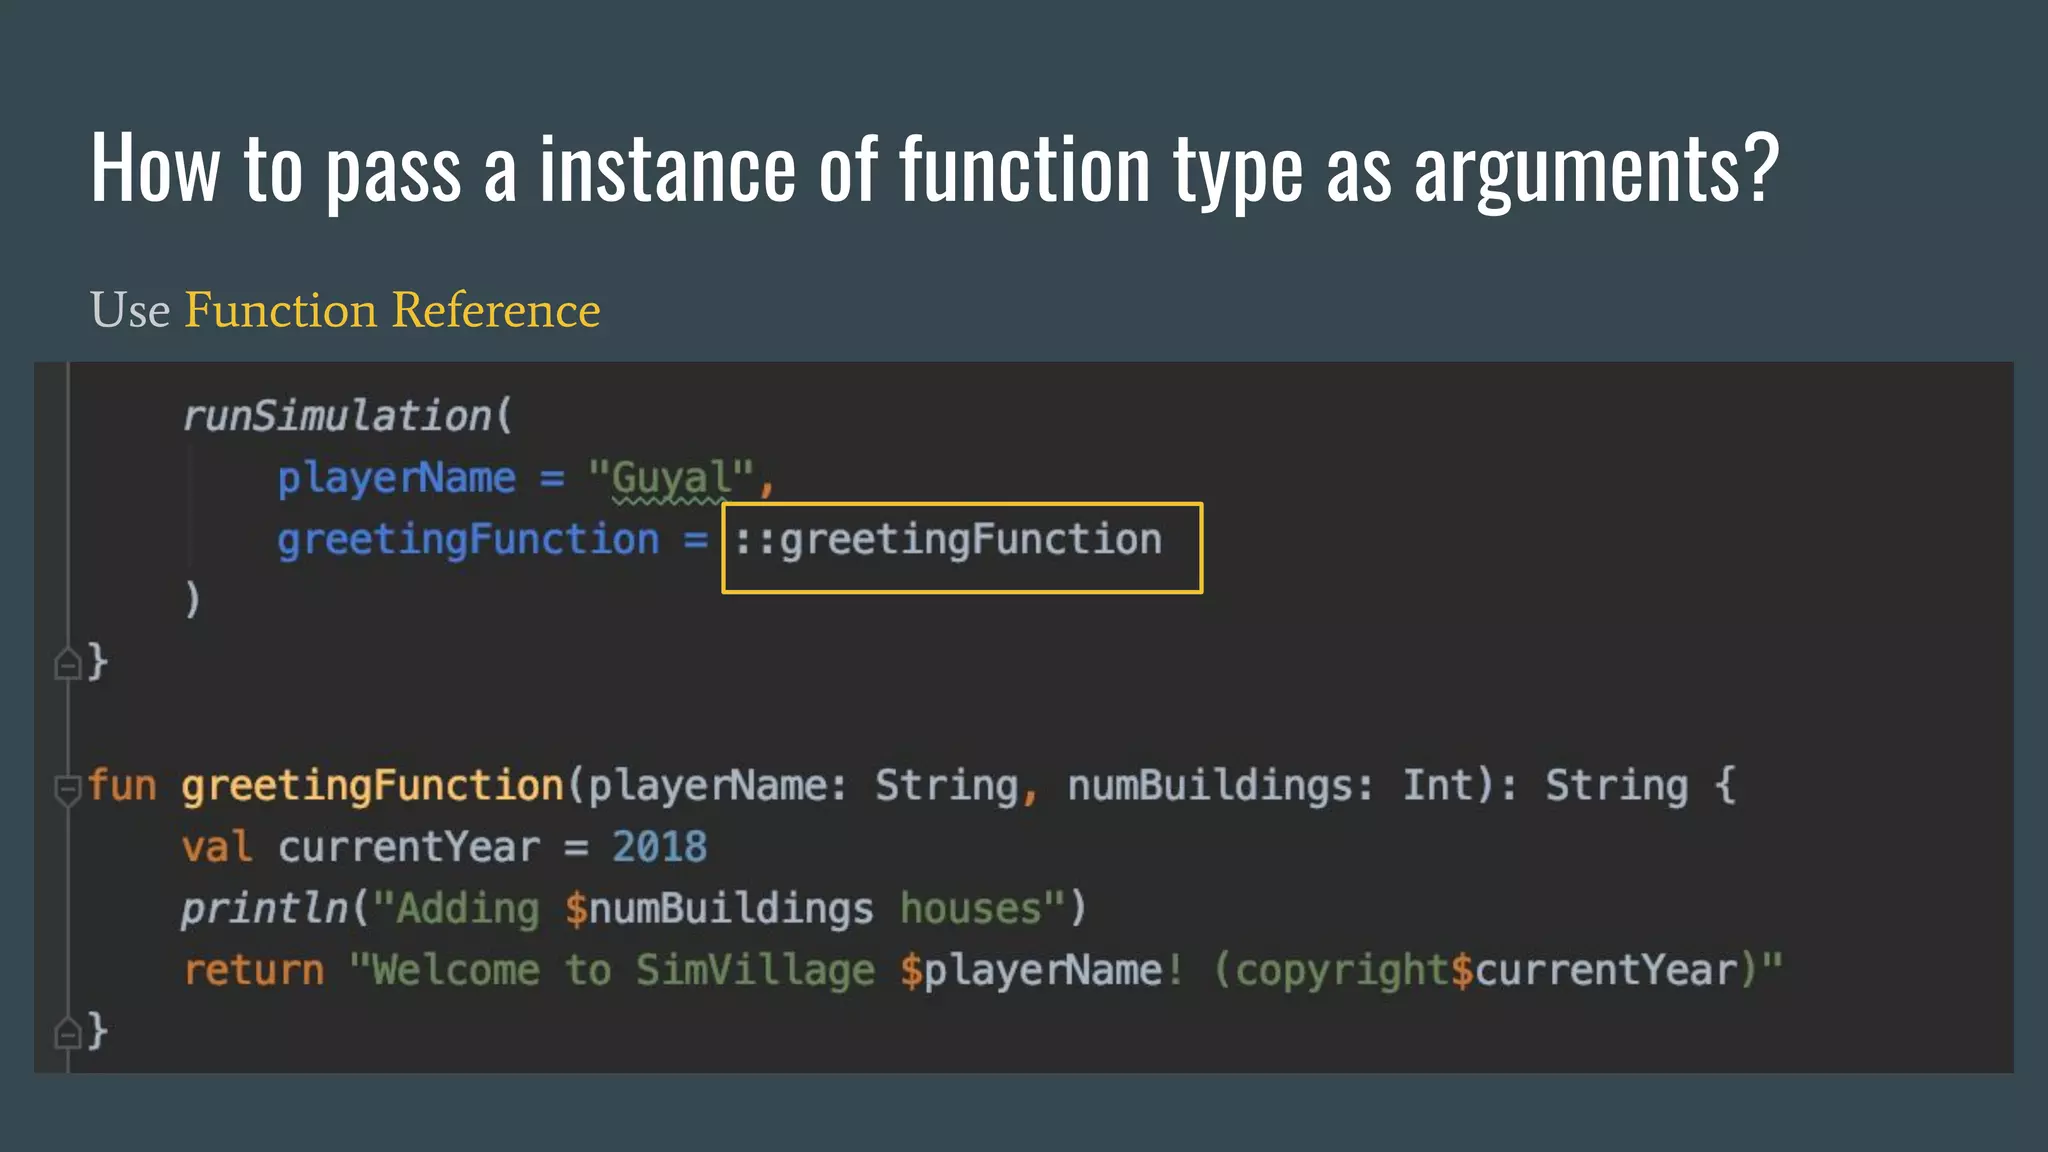This screenshot has height=1152, width=2048.
Task: Click inside the highlighted ::greetingFunction box
Action: tap(961, 547)
